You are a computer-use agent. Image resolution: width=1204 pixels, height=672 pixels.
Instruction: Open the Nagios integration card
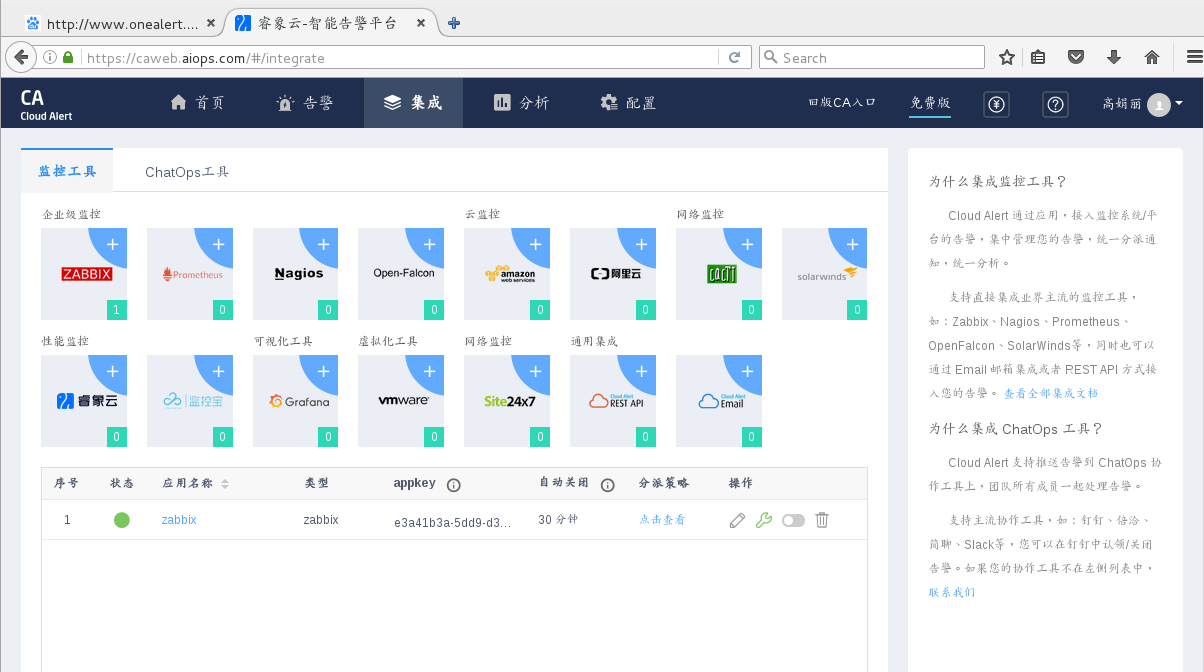pyautogui.click(x=295, y=274)
